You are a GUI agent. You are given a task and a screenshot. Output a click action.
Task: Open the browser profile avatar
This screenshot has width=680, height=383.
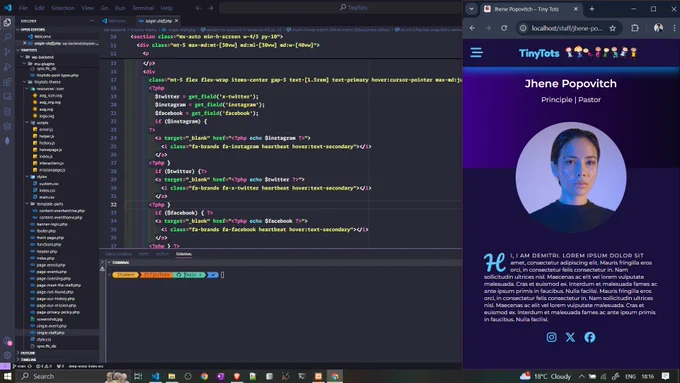tap(658, 28)
